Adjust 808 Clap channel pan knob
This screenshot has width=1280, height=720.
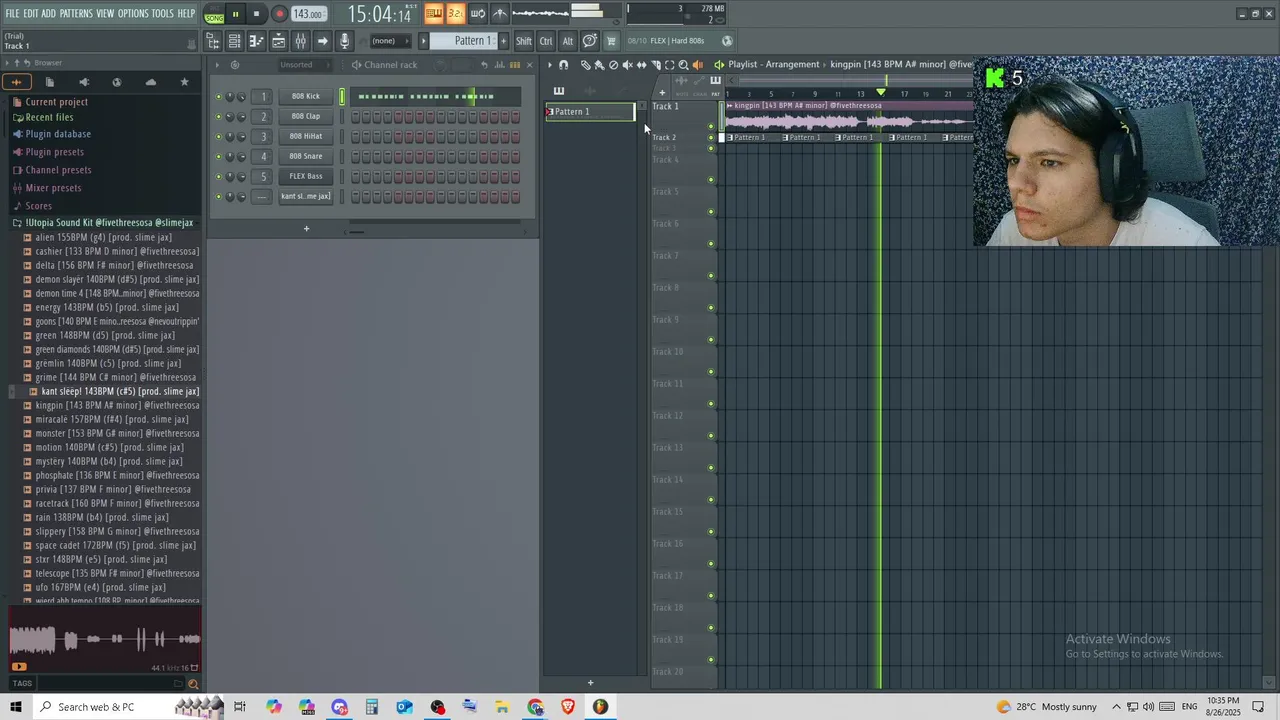229,117
